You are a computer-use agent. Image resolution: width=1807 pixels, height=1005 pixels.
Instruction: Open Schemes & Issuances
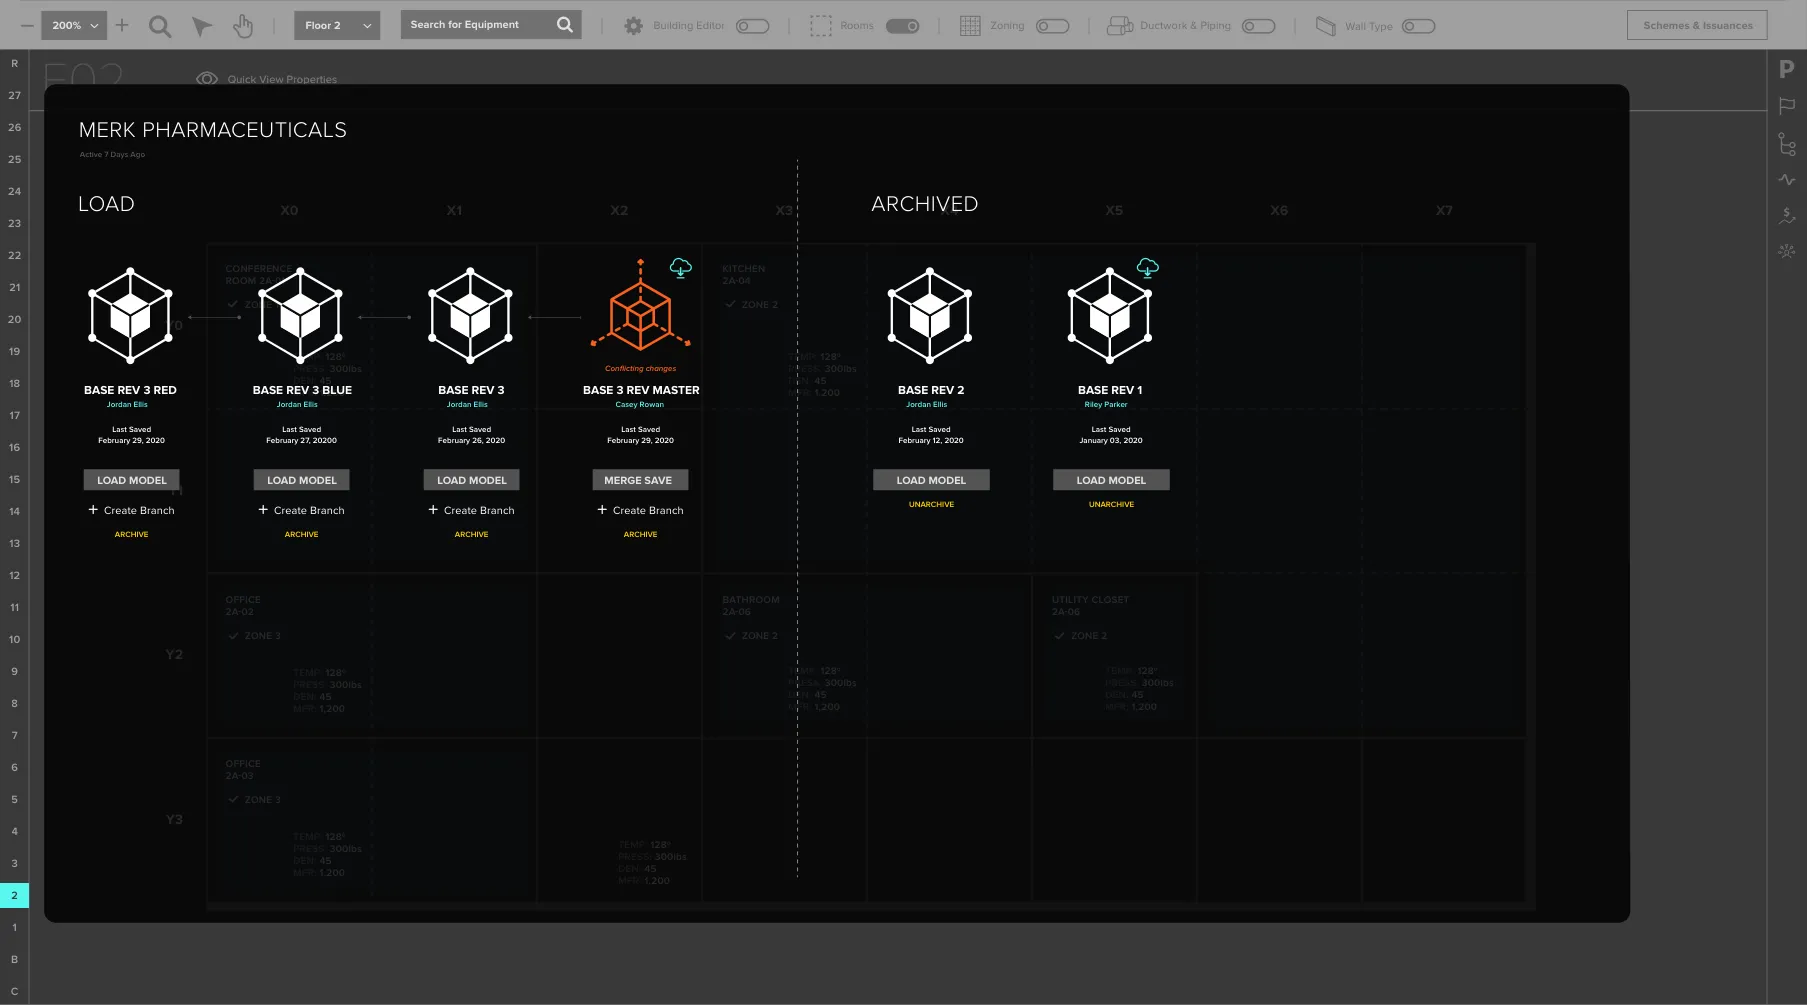pyautogui.click(x=1697, y=25)
